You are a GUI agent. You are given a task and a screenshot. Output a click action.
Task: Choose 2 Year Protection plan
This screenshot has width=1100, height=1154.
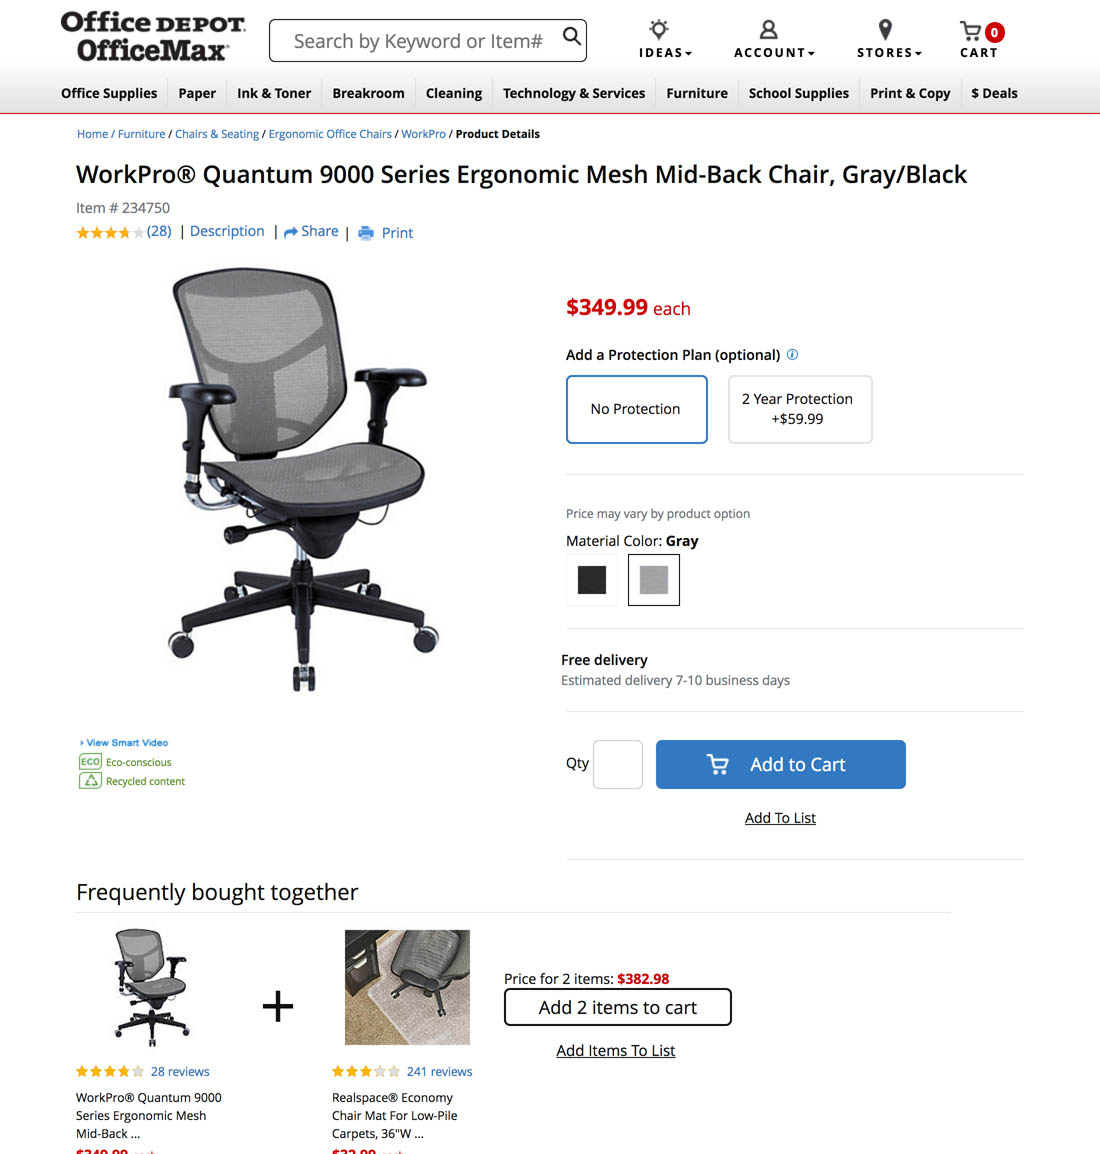[800, 409]
